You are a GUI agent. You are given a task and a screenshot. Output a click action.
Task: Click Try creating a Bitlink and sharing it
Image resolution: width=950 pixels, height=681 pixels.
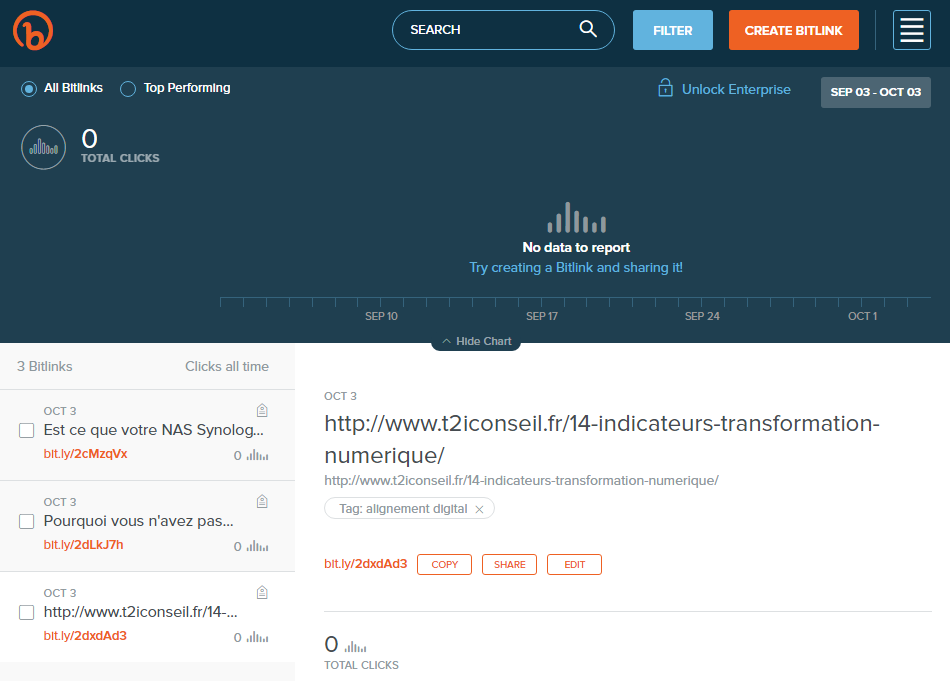pyautogui.click(x=576, y=267)
